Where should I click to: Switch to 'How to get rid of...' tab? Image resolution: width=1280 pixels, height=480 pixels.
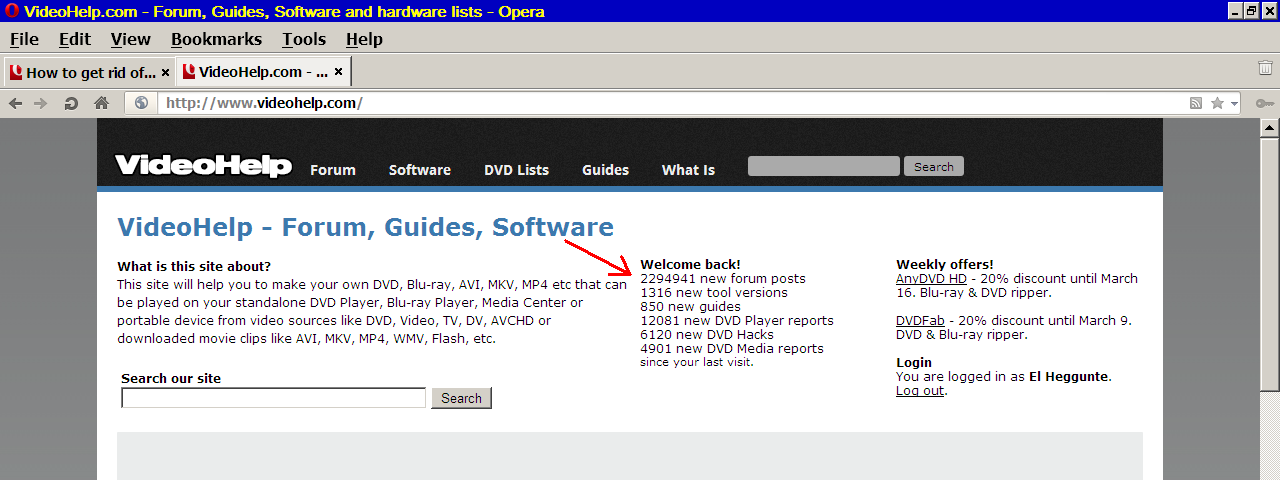[x=90, y=72]
